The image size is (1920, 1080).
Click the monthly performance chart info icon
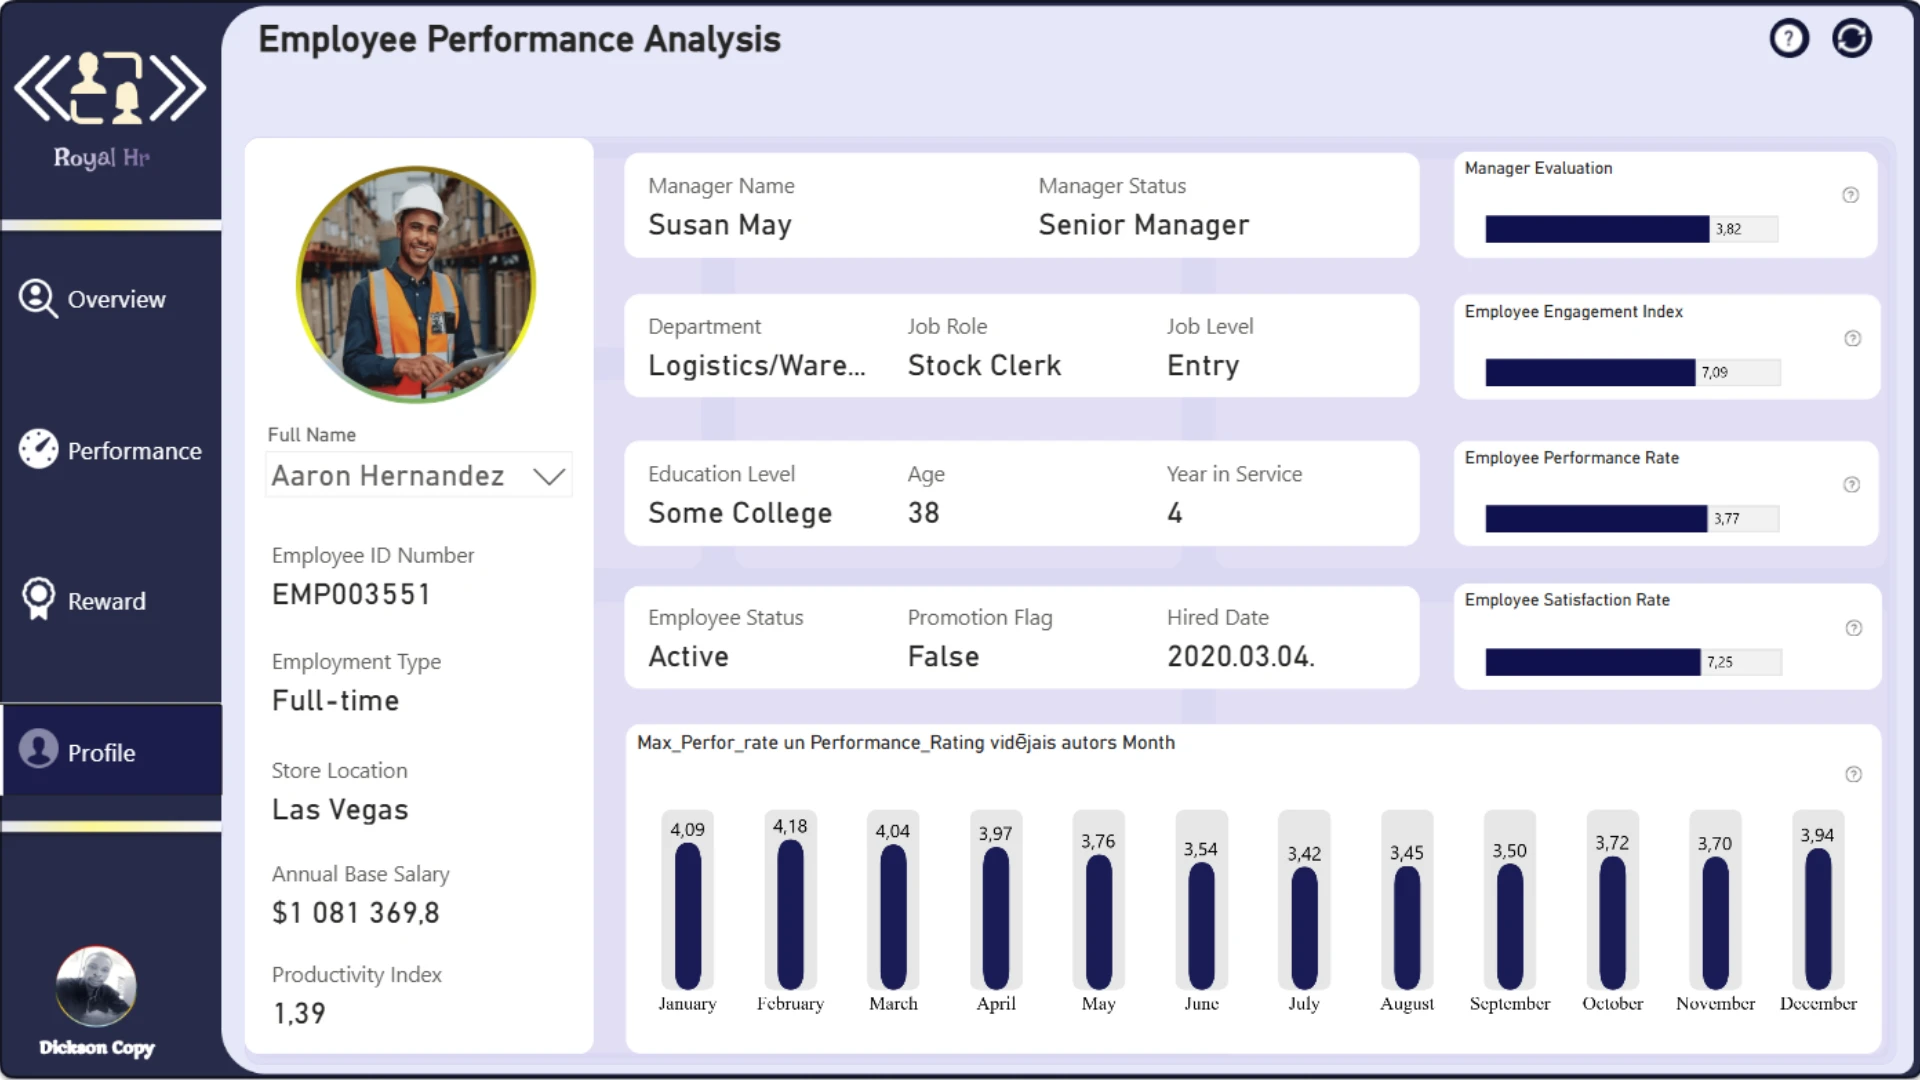(x=1853, y=774)
